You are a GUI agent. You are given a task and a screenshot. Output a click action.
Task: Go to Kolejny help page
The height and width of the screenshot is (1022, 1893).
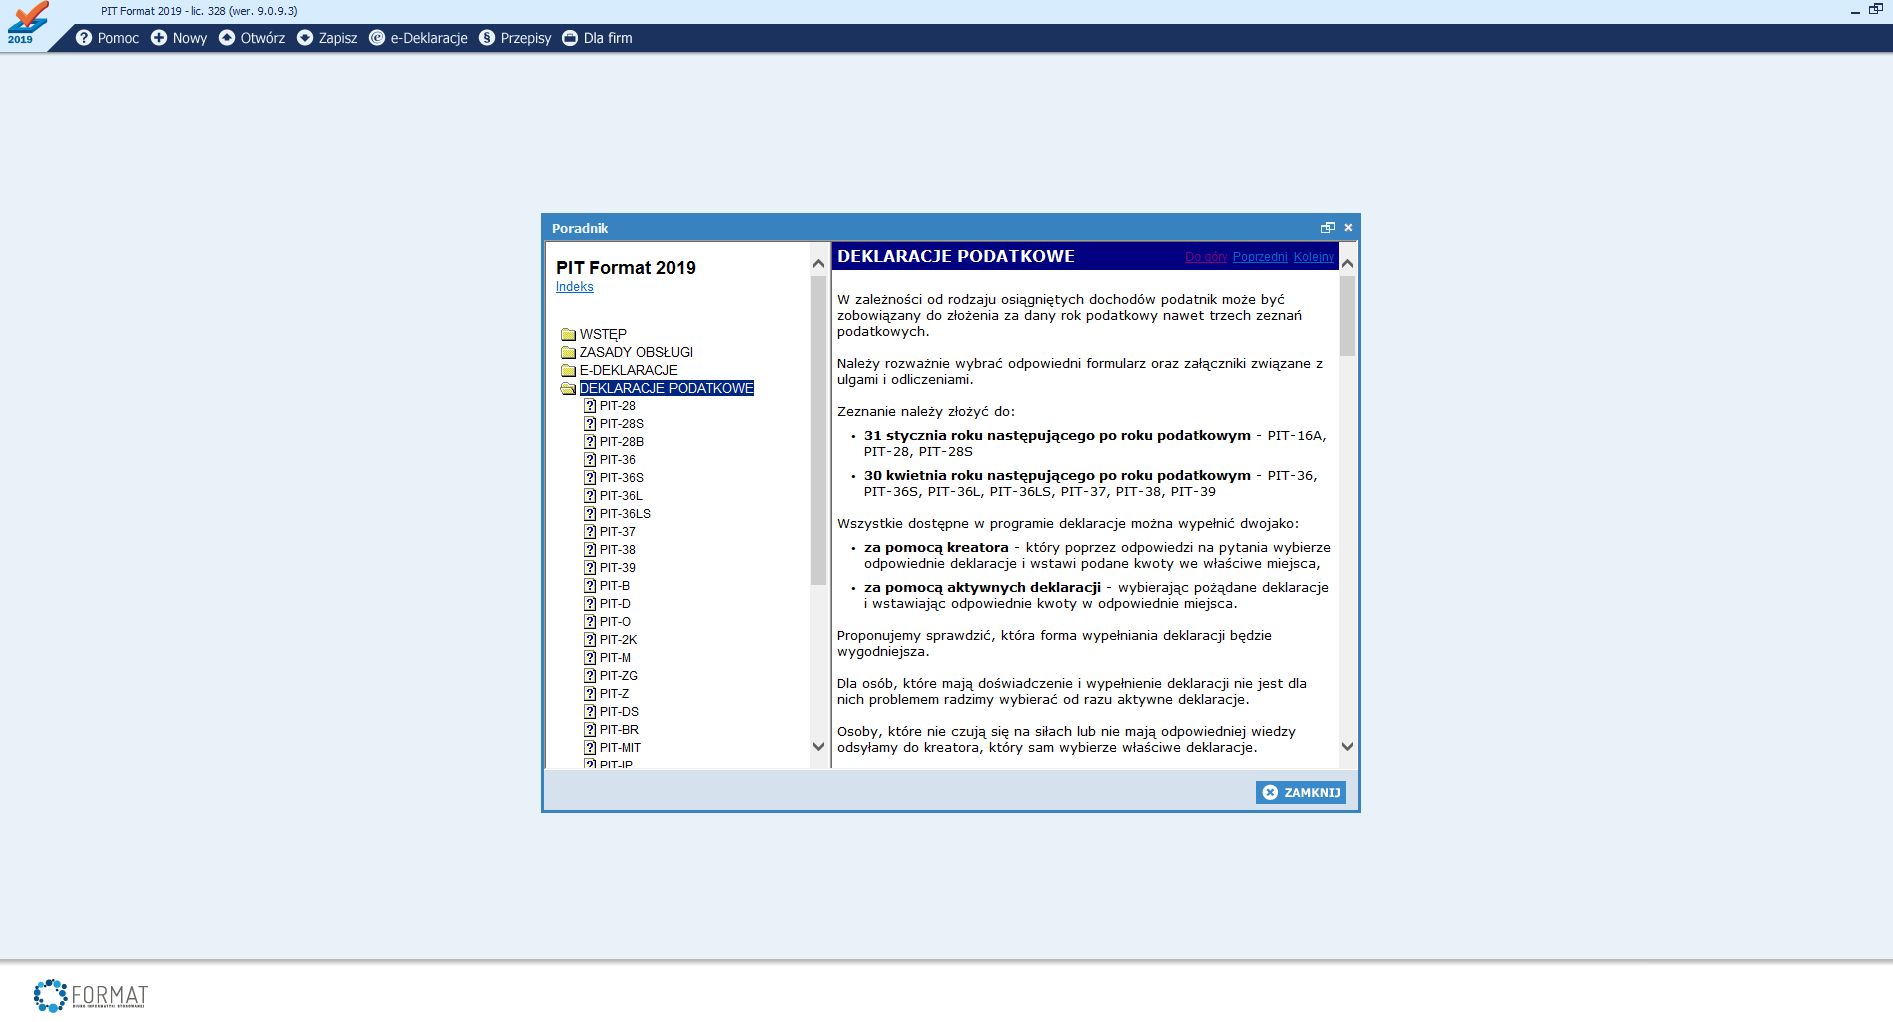(1313, 257)
